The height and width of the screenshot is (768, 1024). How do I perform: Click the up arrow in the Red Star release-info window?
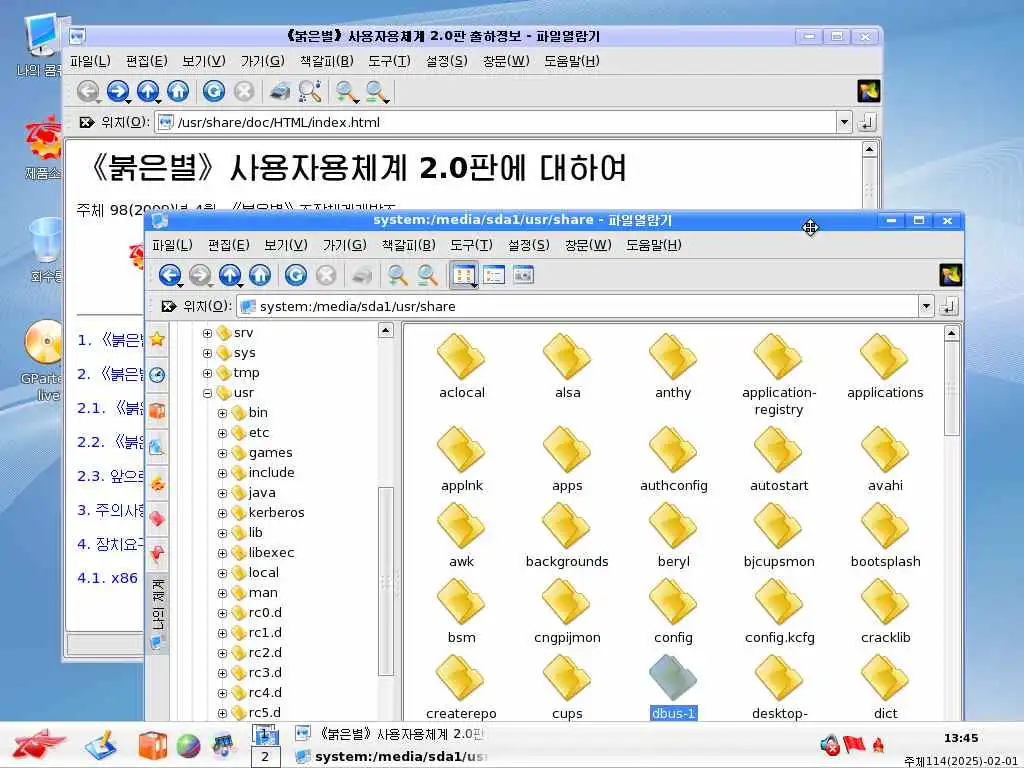click(148, 91)
